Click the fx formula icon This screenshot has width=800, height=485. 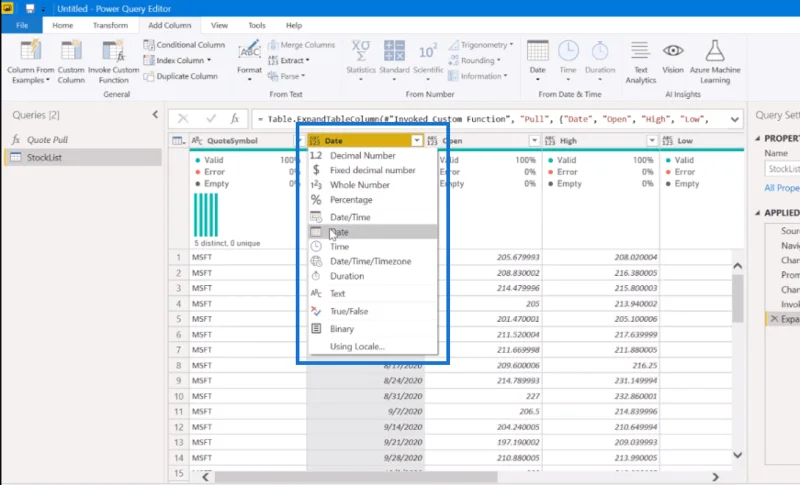pos(235,119)
